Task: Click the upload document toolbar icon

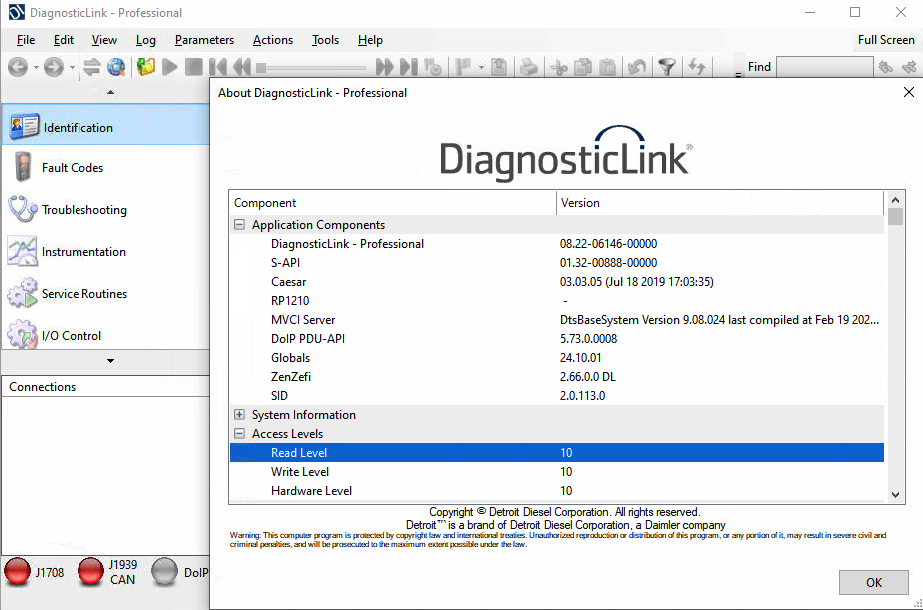Action: [x=499, y=67]
